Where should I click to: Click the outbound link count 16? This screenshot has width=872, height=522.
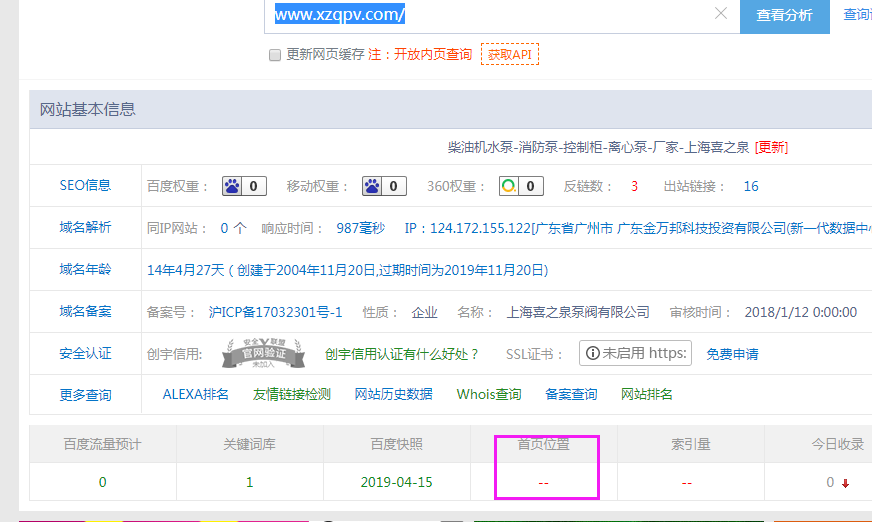751,186
